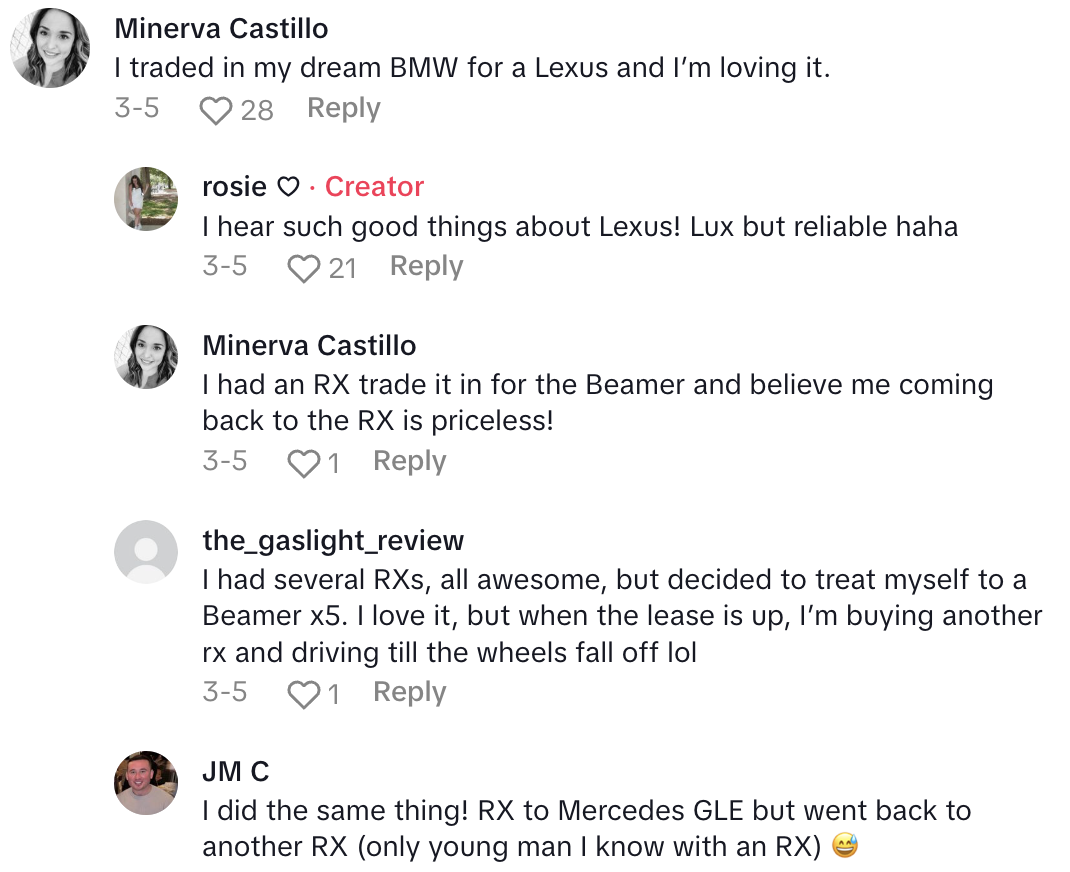Like Minerva Castillo's BMW trade-in comment
Viewport: 1070px width, 872px height.
click(x=215, y=110)
